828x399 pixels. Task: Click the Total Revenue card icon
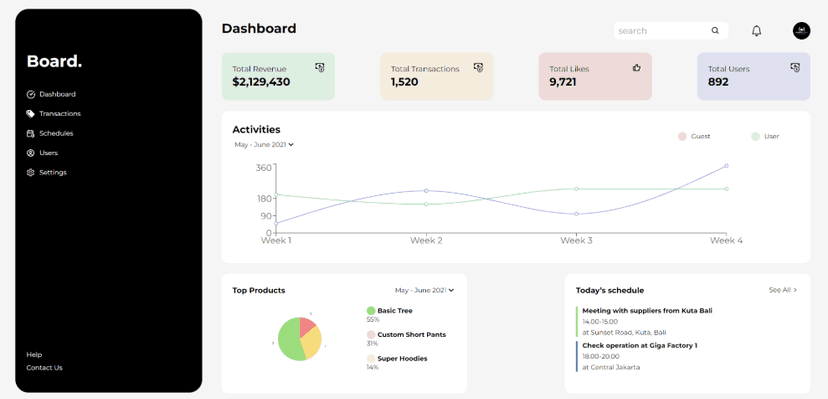coord(319,68)
